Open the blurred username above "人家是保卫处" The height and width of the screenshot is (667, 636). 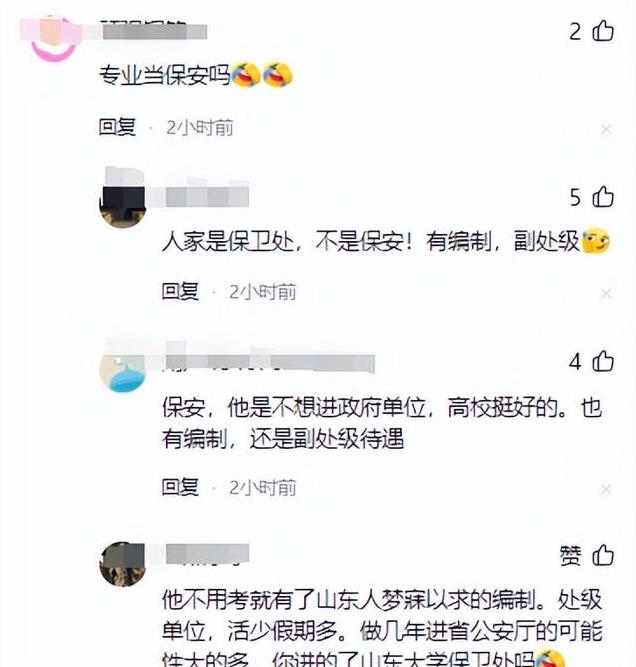(207, 197)
